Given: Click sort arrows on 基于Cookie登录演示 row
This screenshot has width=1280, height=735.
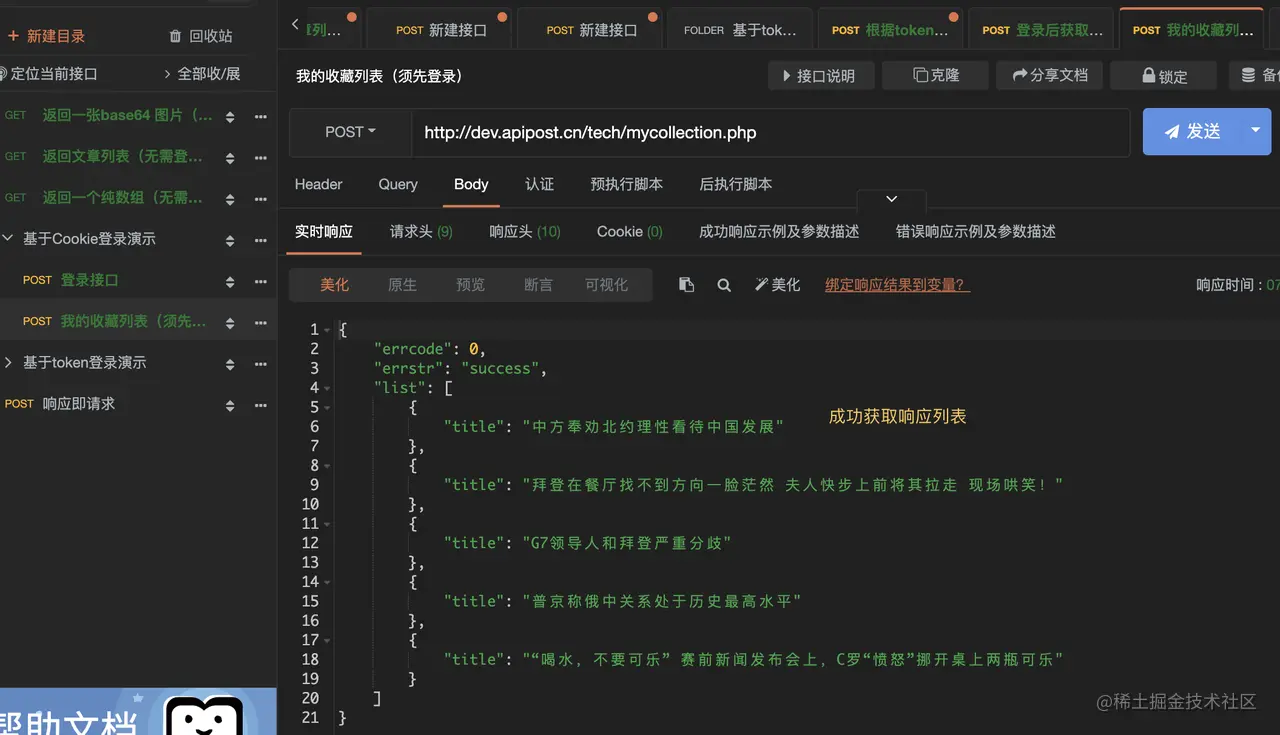Looking at the screenshot, I should pos(230,241).
